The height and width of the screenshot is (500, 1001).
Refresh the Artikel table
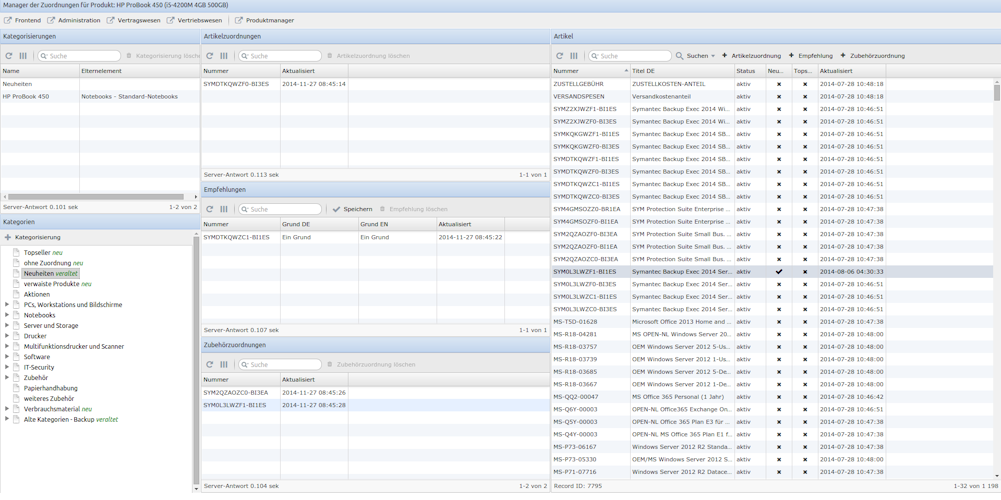click(x=560, y=56)
